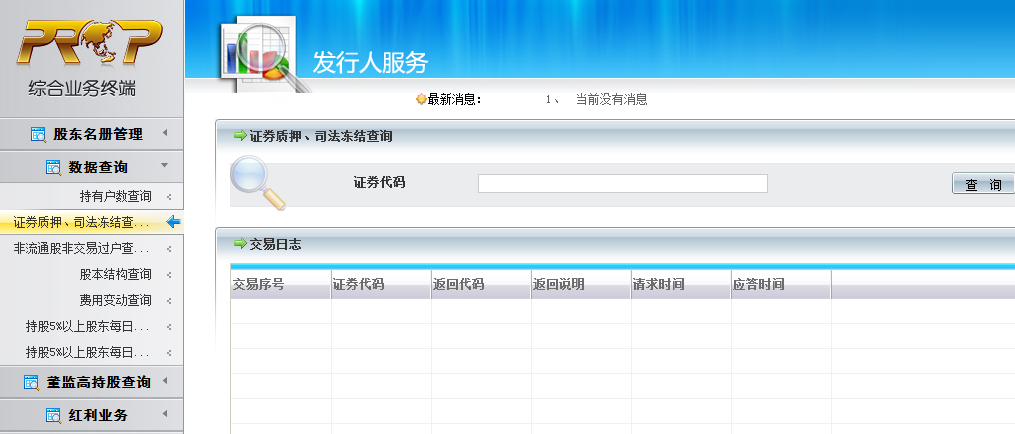The height and width of the screenshot is (434, 1015).
Task: Click the 股东名册管理 section icon
Action: [39, 135]
